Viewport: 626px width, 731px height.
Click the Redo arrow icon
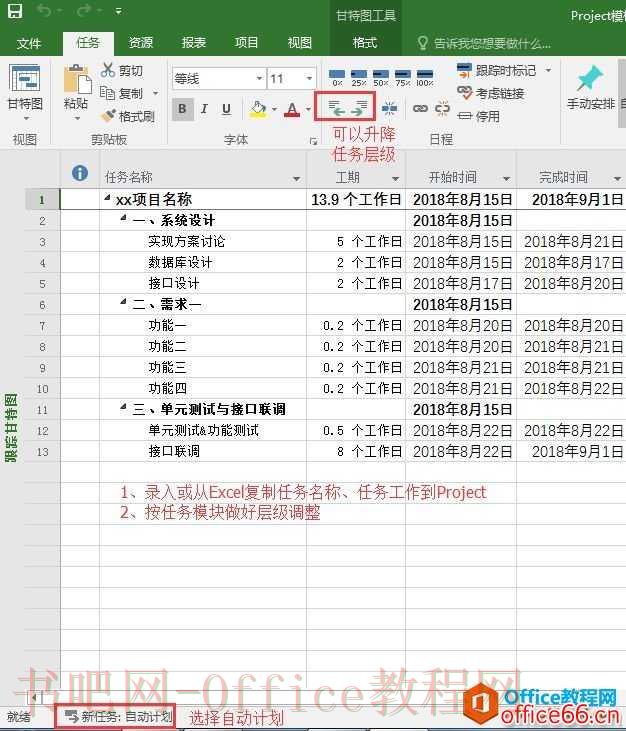click(x=84, y=10)
